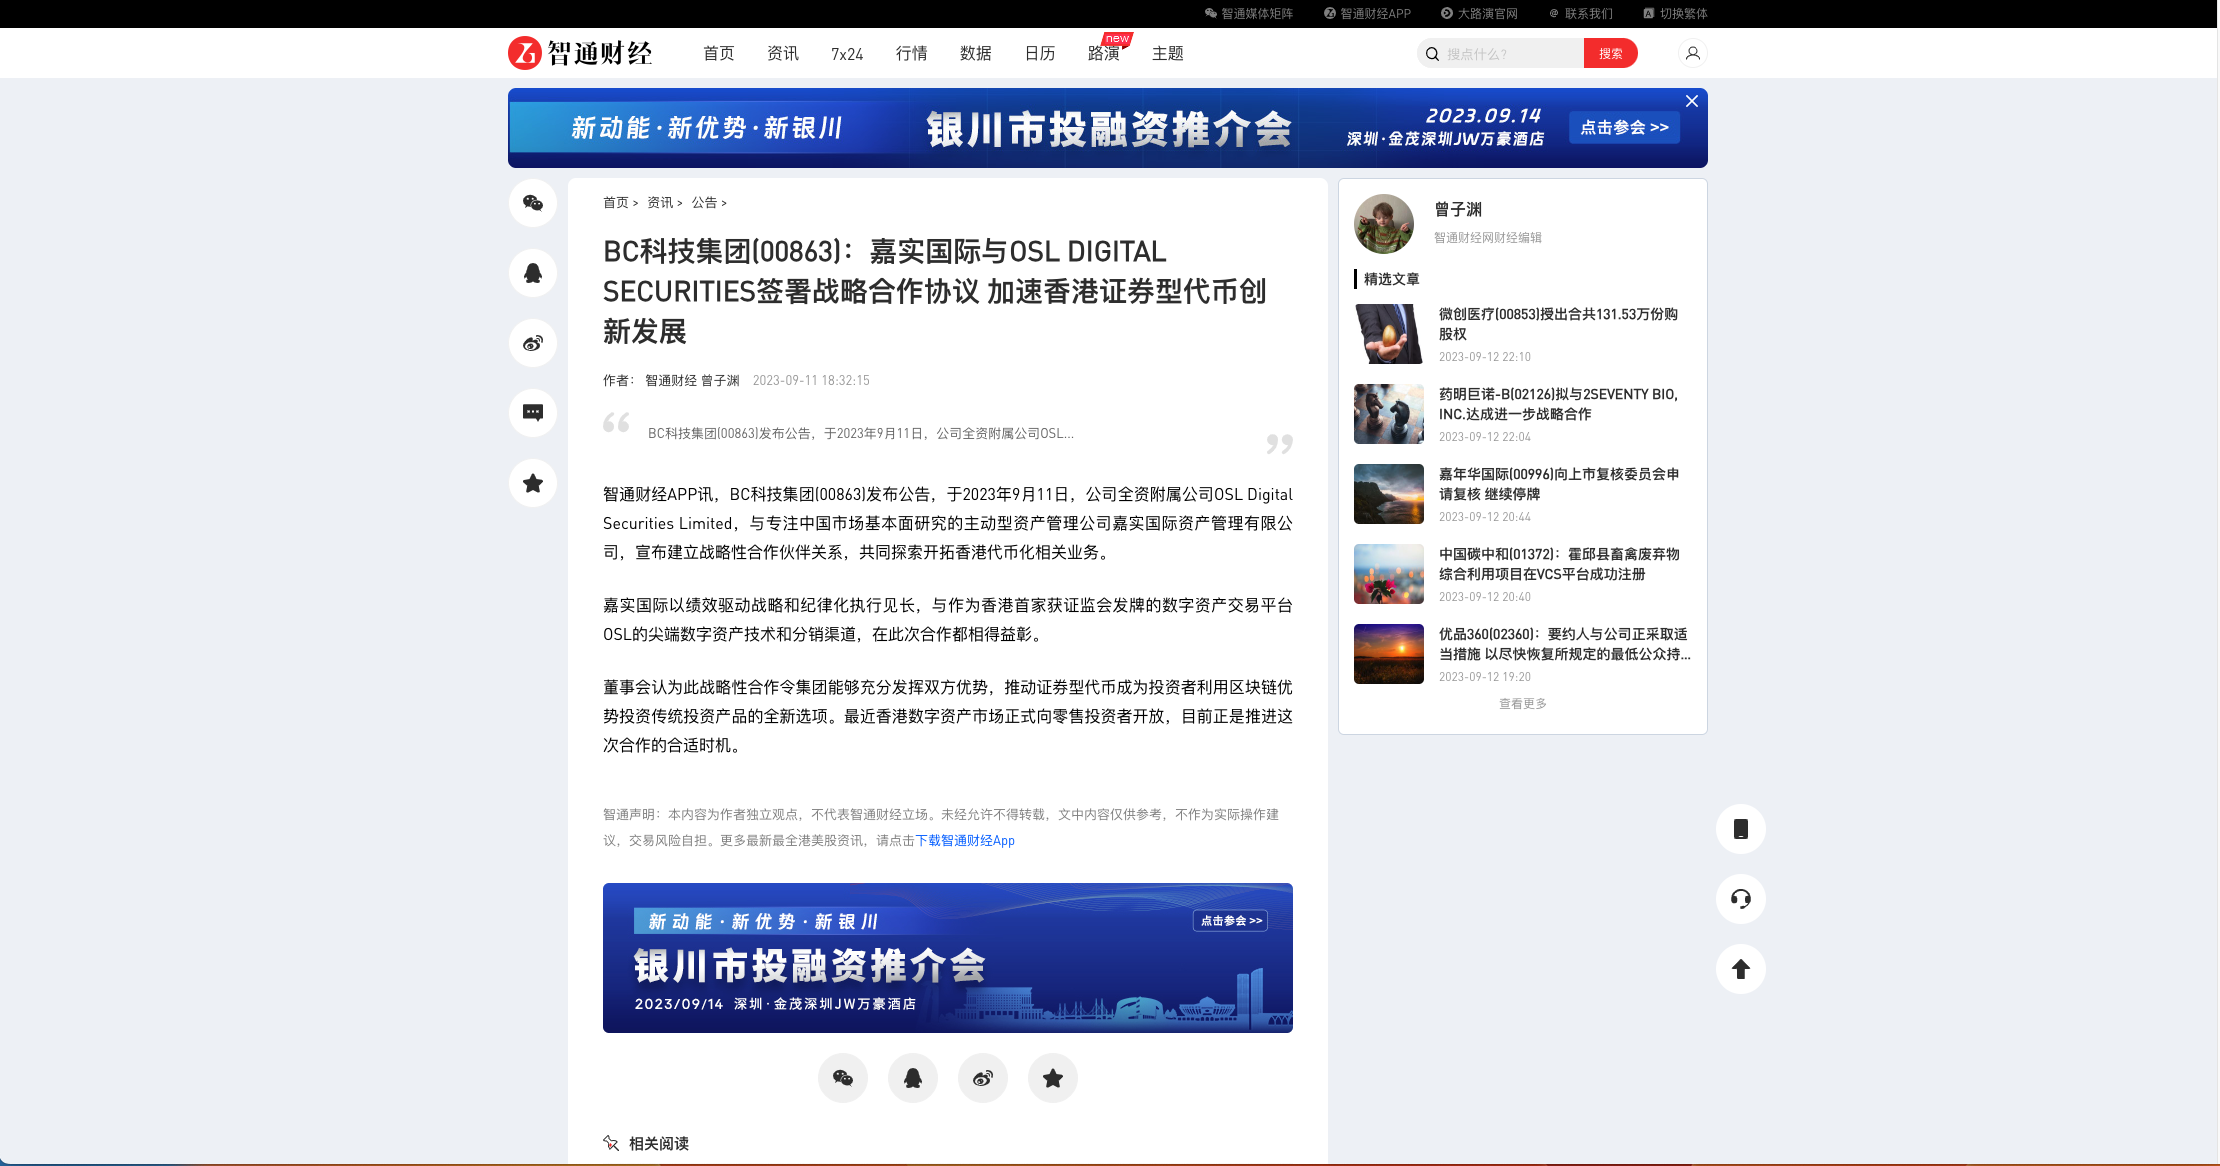Viewport: 2220px width, 1166px height.
Task: Open comments icon in left sidebar
Action: (x=533, y=413)
